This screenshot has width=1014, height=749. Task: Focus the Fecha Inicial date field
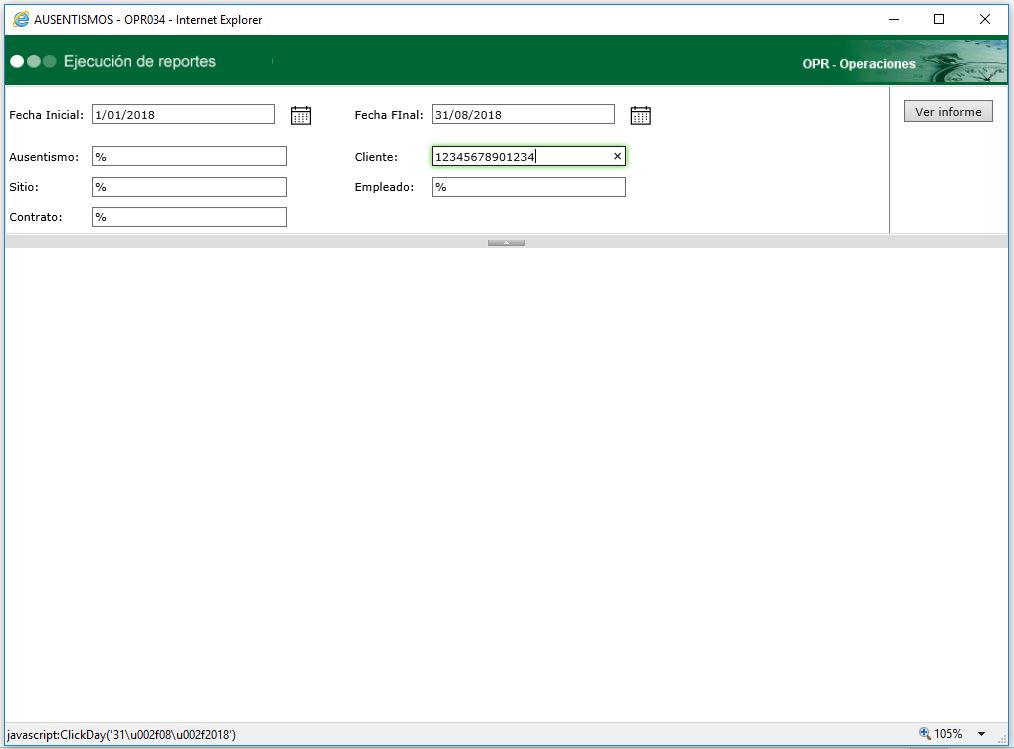coord(183,114)
